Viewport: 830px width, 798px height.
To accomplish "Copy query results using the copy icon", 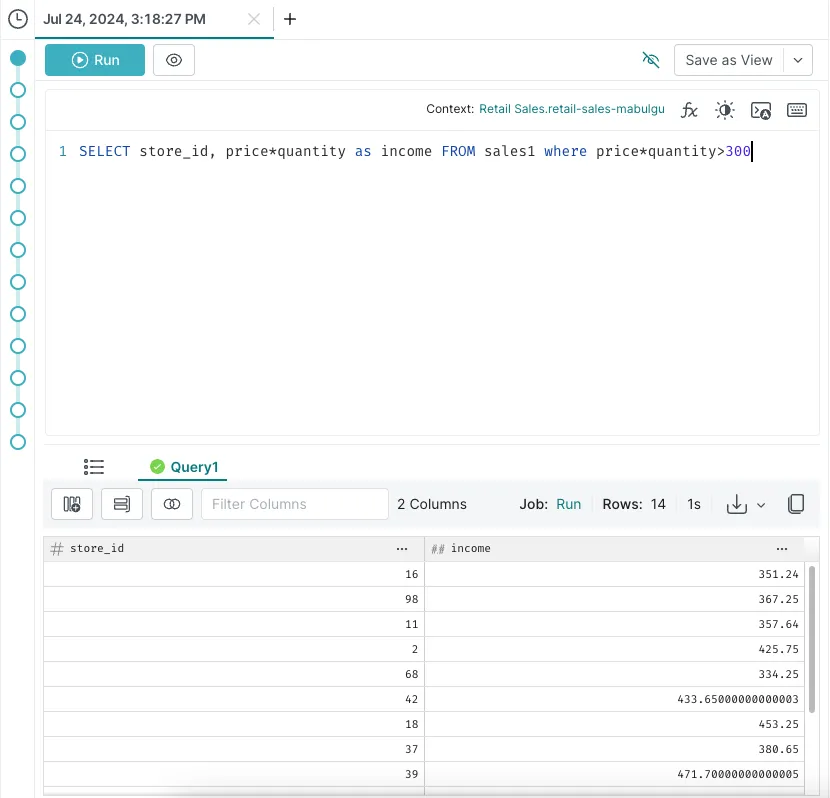I will 796,504.
